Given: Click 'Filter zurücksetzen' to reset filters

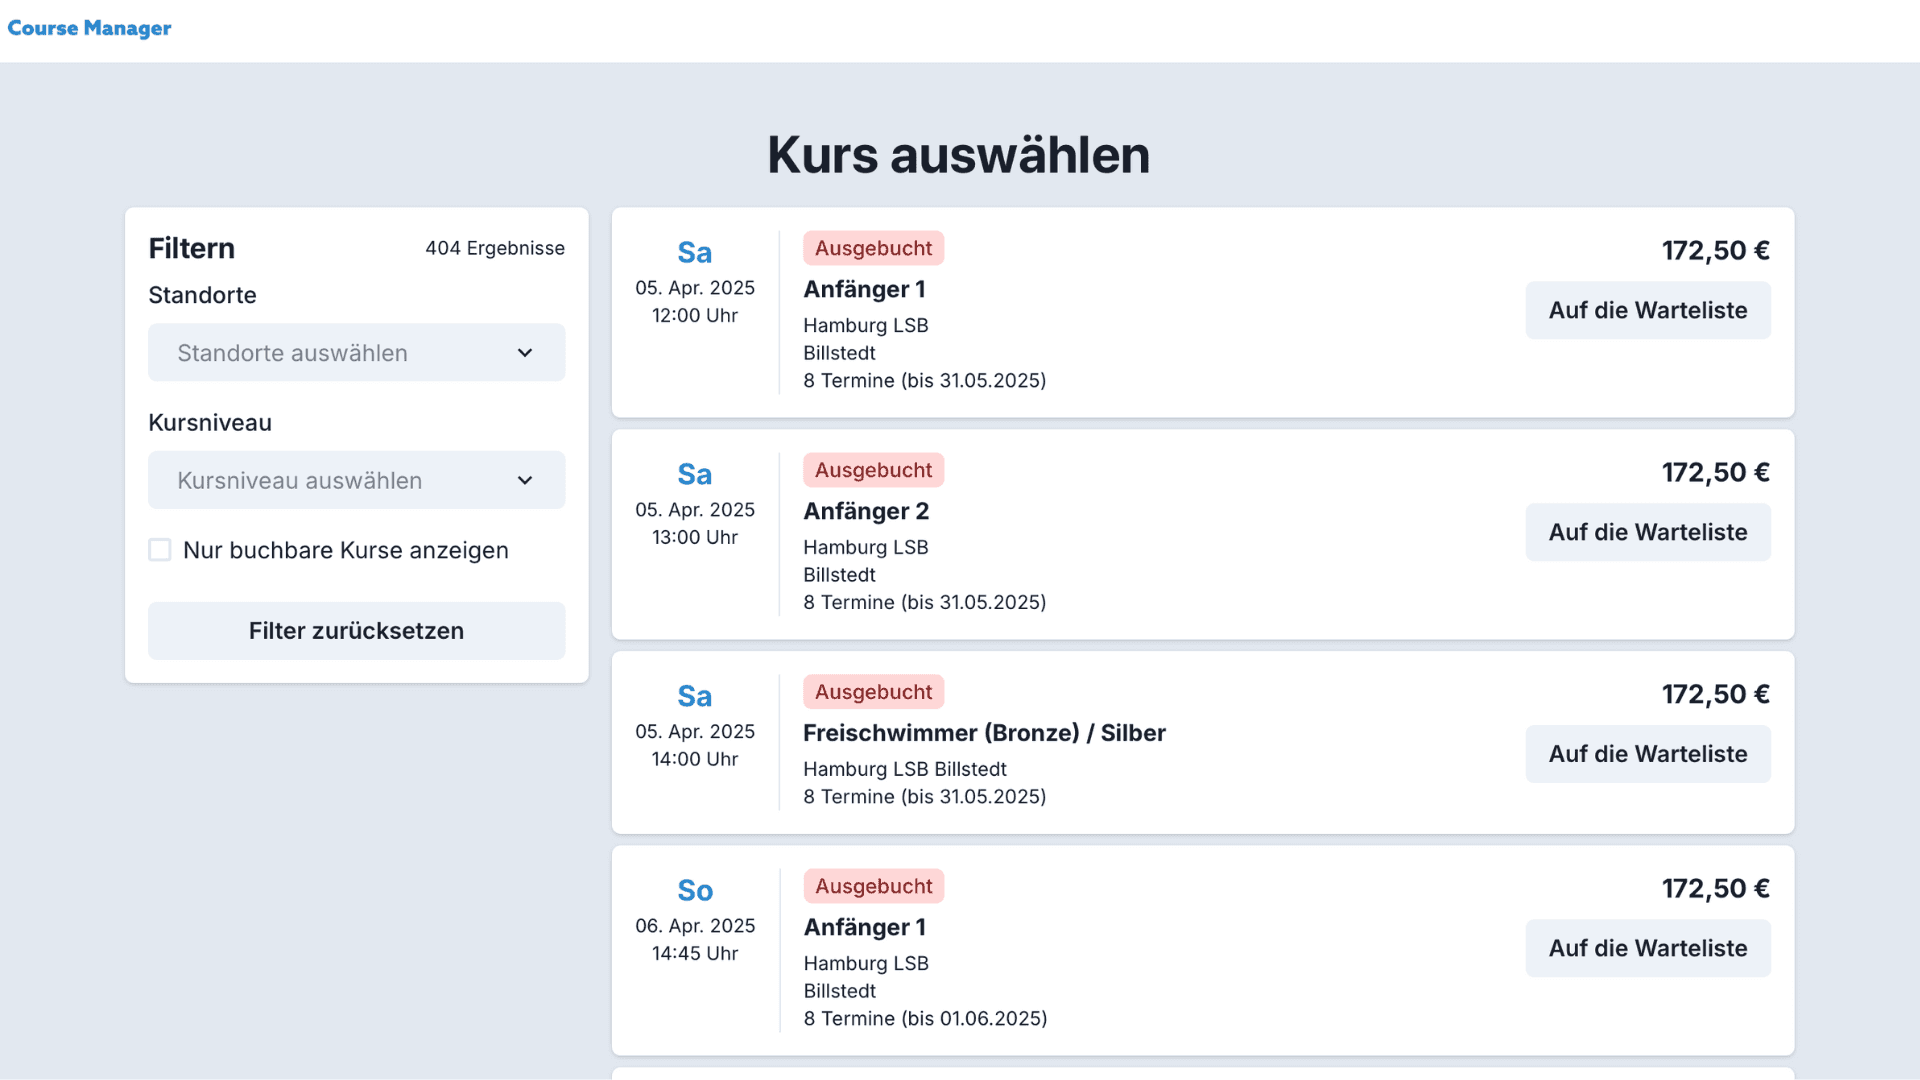Looking at the screenshot, I should pos(356,630).
